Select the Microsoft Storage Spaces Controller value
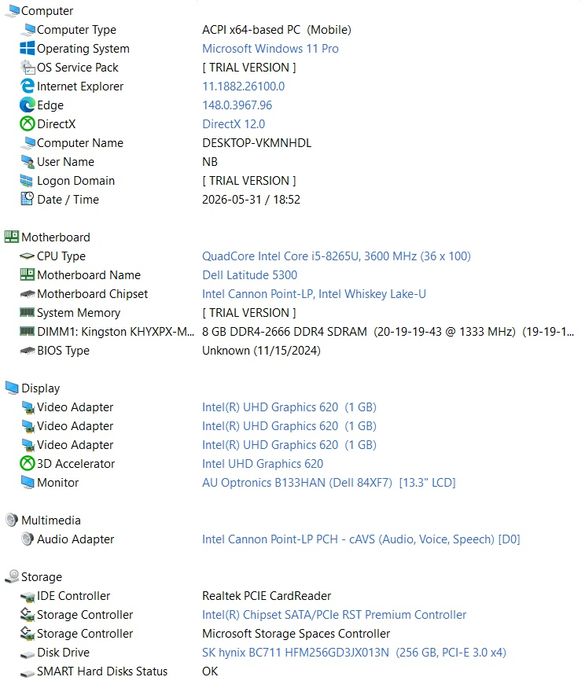This screenshot has width=585, height=699. 296,634
